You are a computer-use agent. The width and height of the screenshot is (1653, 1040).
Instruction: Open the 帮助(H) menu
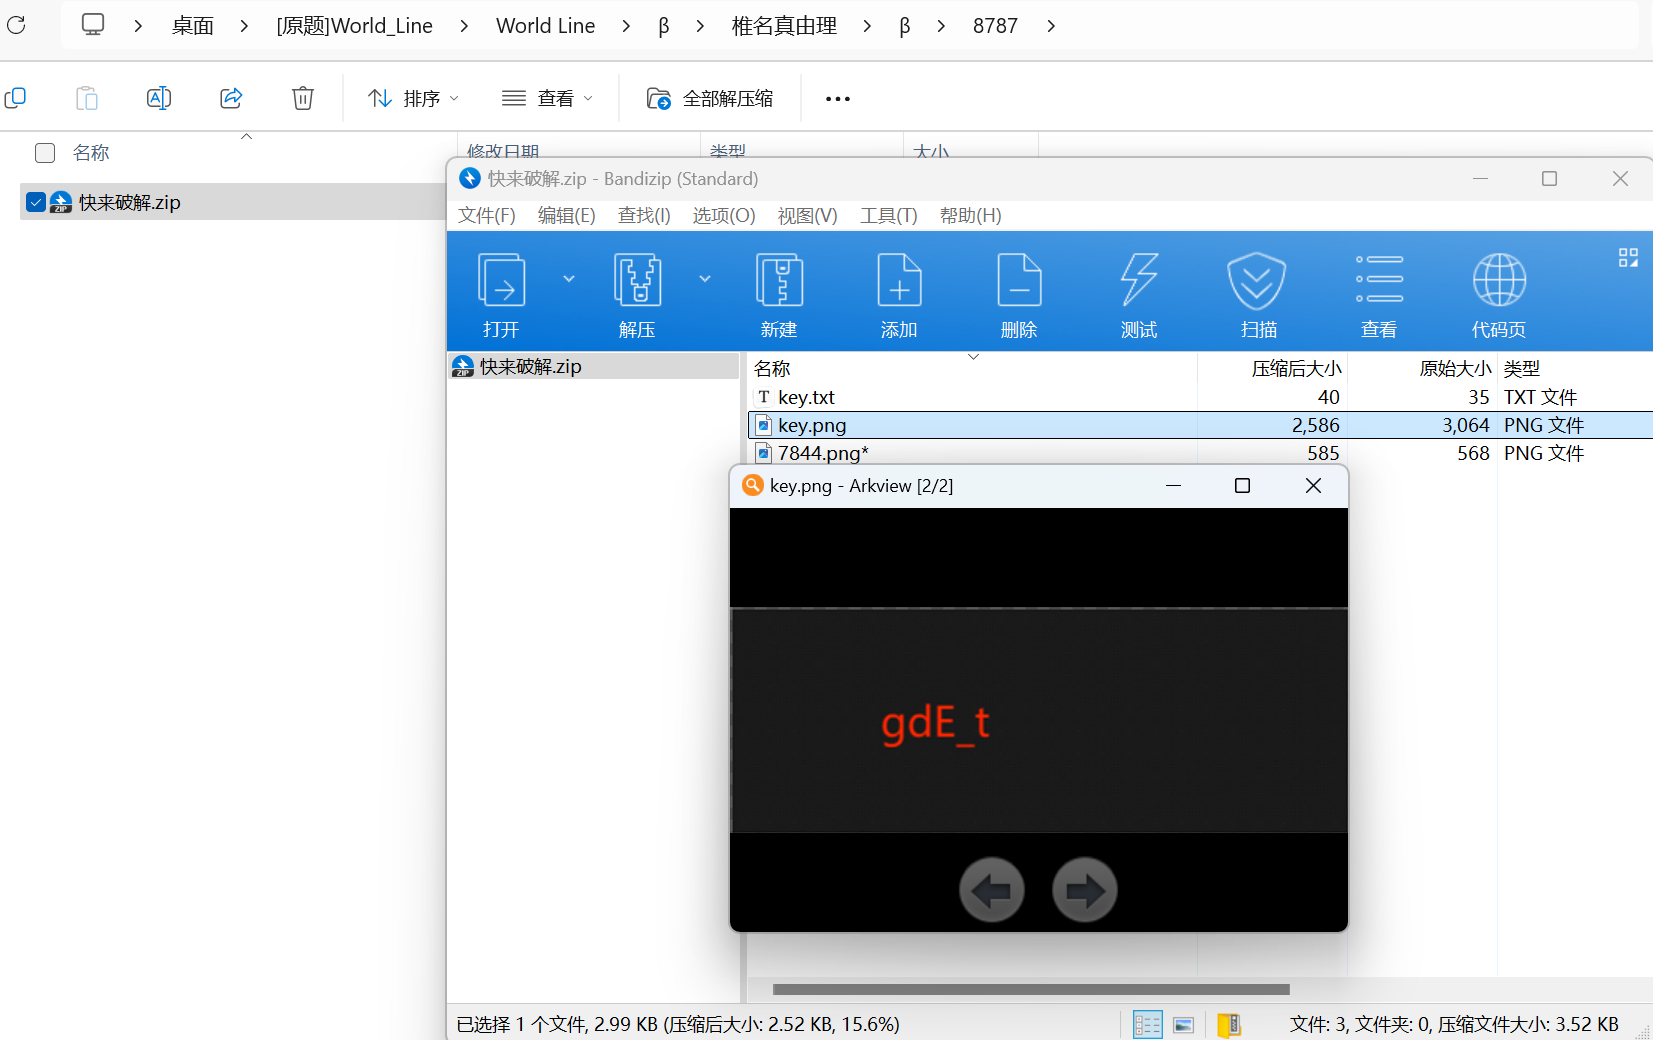[971, 216]
